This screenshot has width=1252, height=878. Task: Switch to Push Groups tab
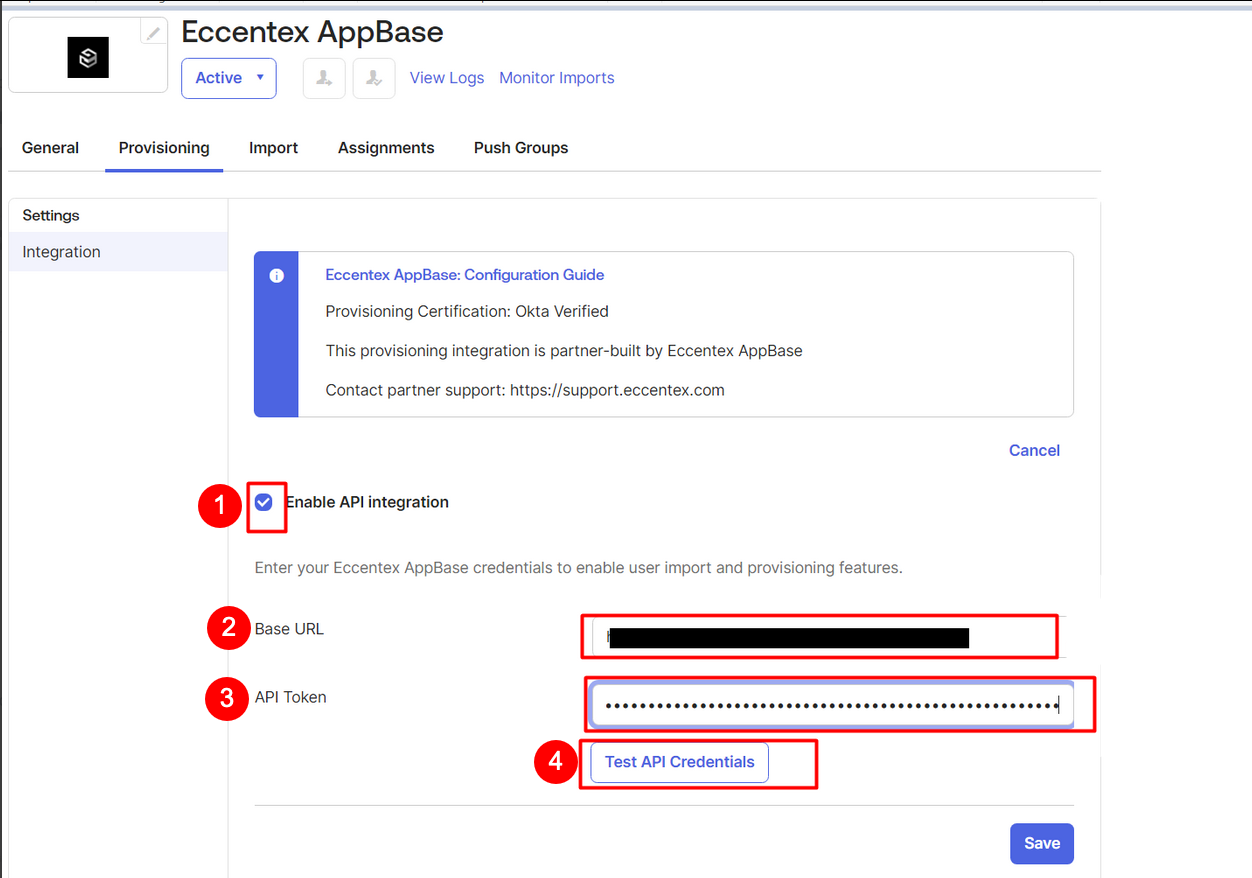521,148
